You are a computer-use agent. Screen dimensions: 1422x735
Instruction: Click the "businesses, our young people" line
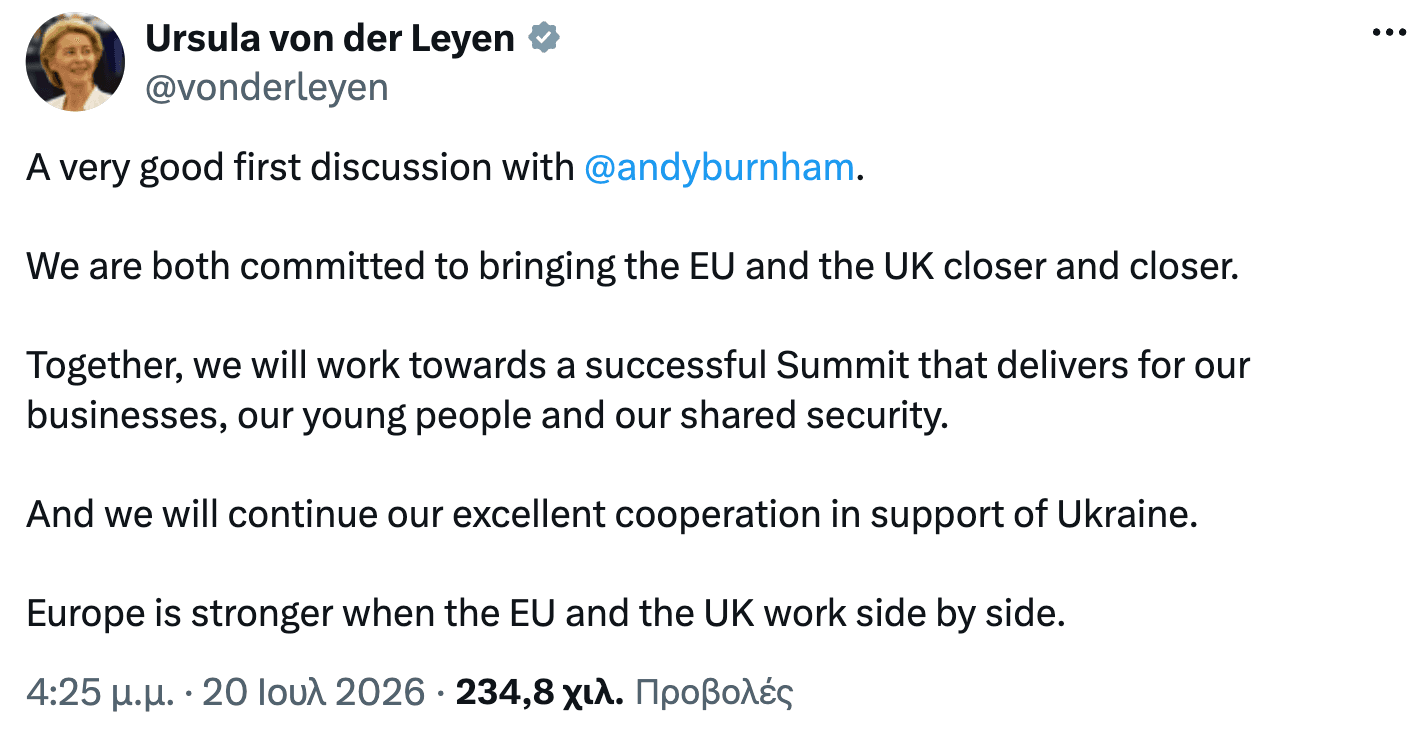click(486, 415)
